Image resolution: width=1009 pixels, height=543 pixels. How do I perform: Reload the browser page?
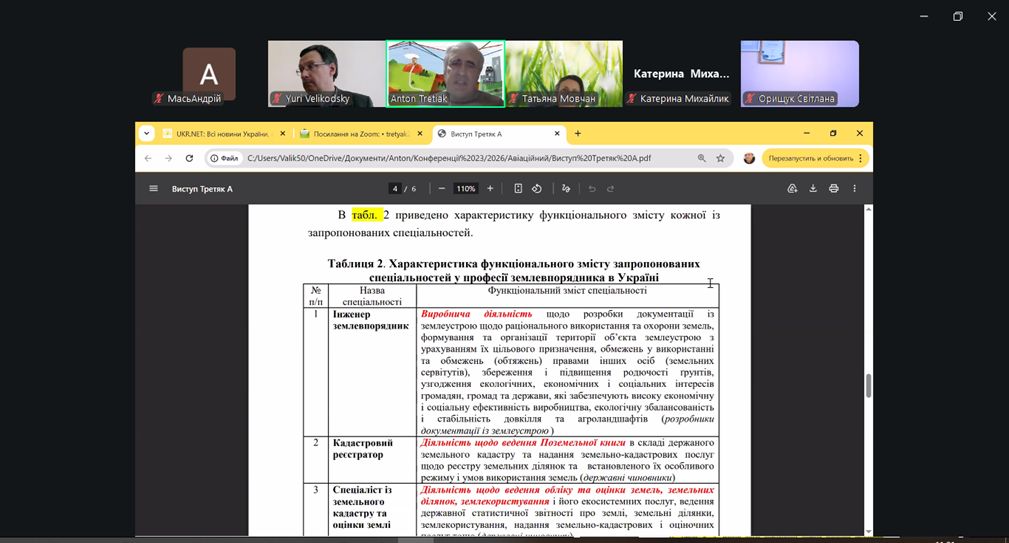187,158
